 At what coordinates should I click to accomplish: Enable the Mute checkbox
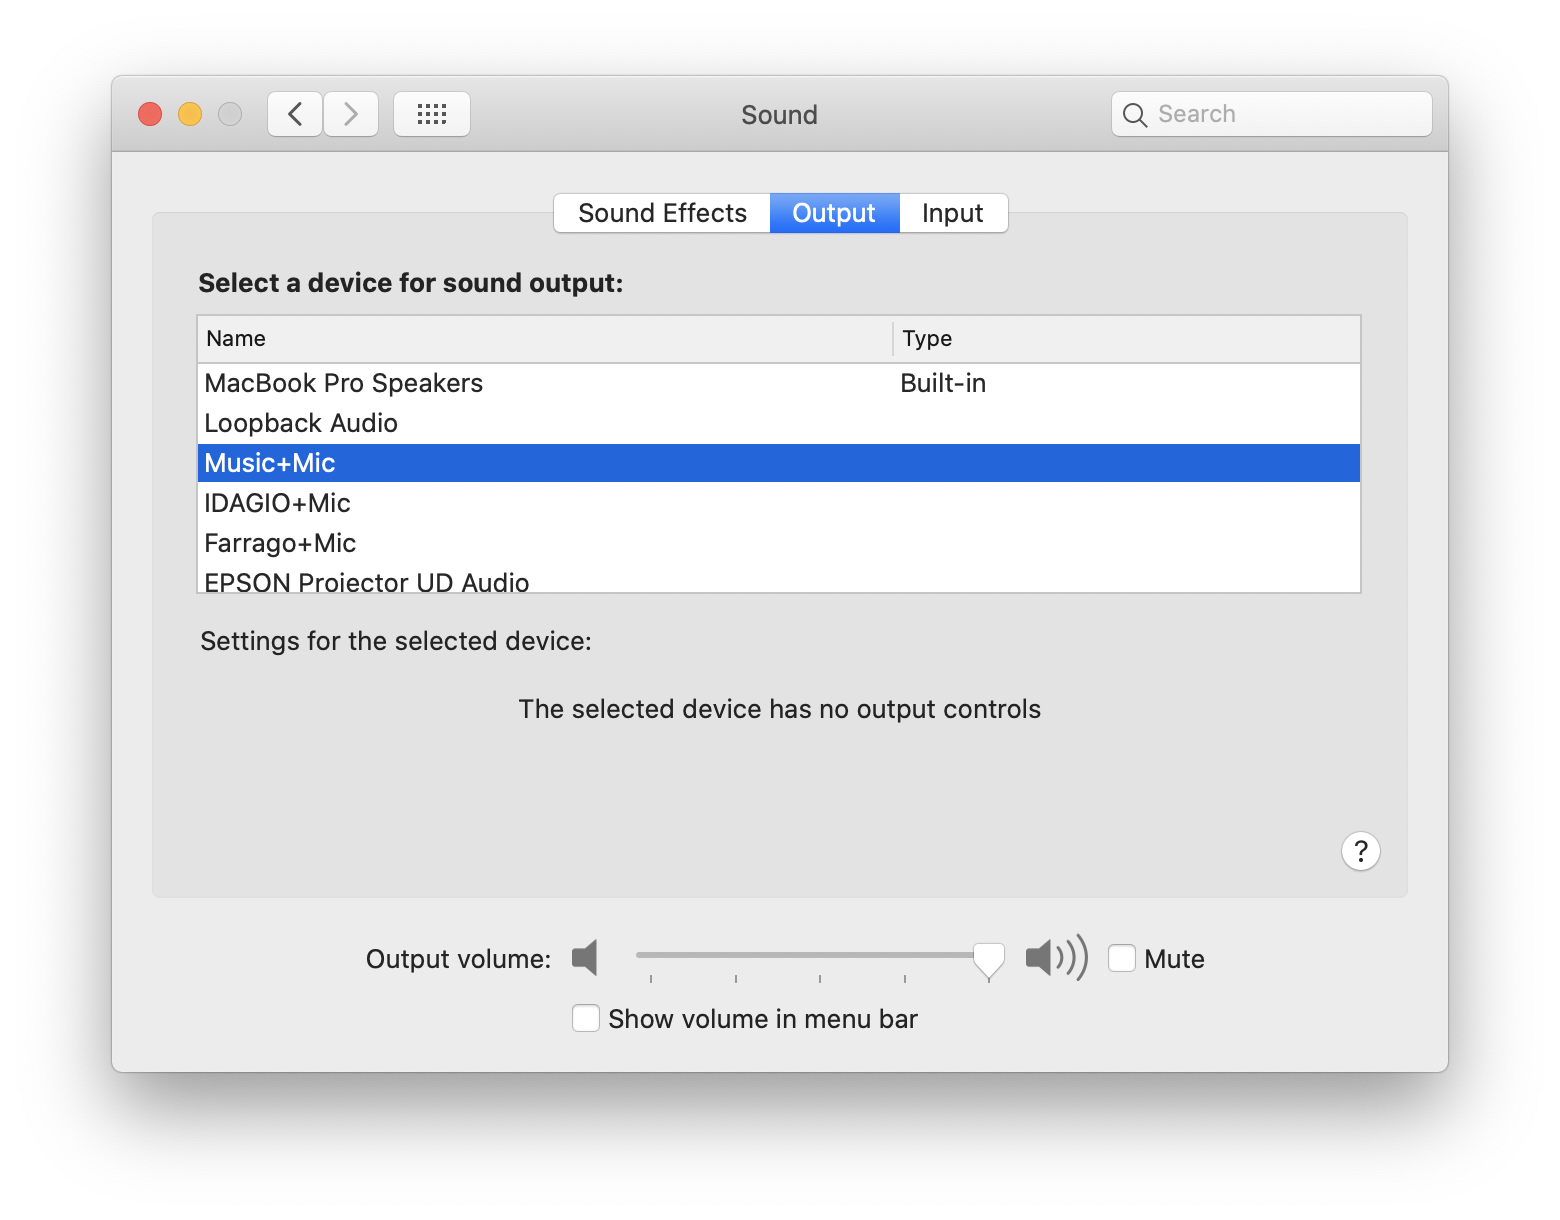[x=1122, y=958]
